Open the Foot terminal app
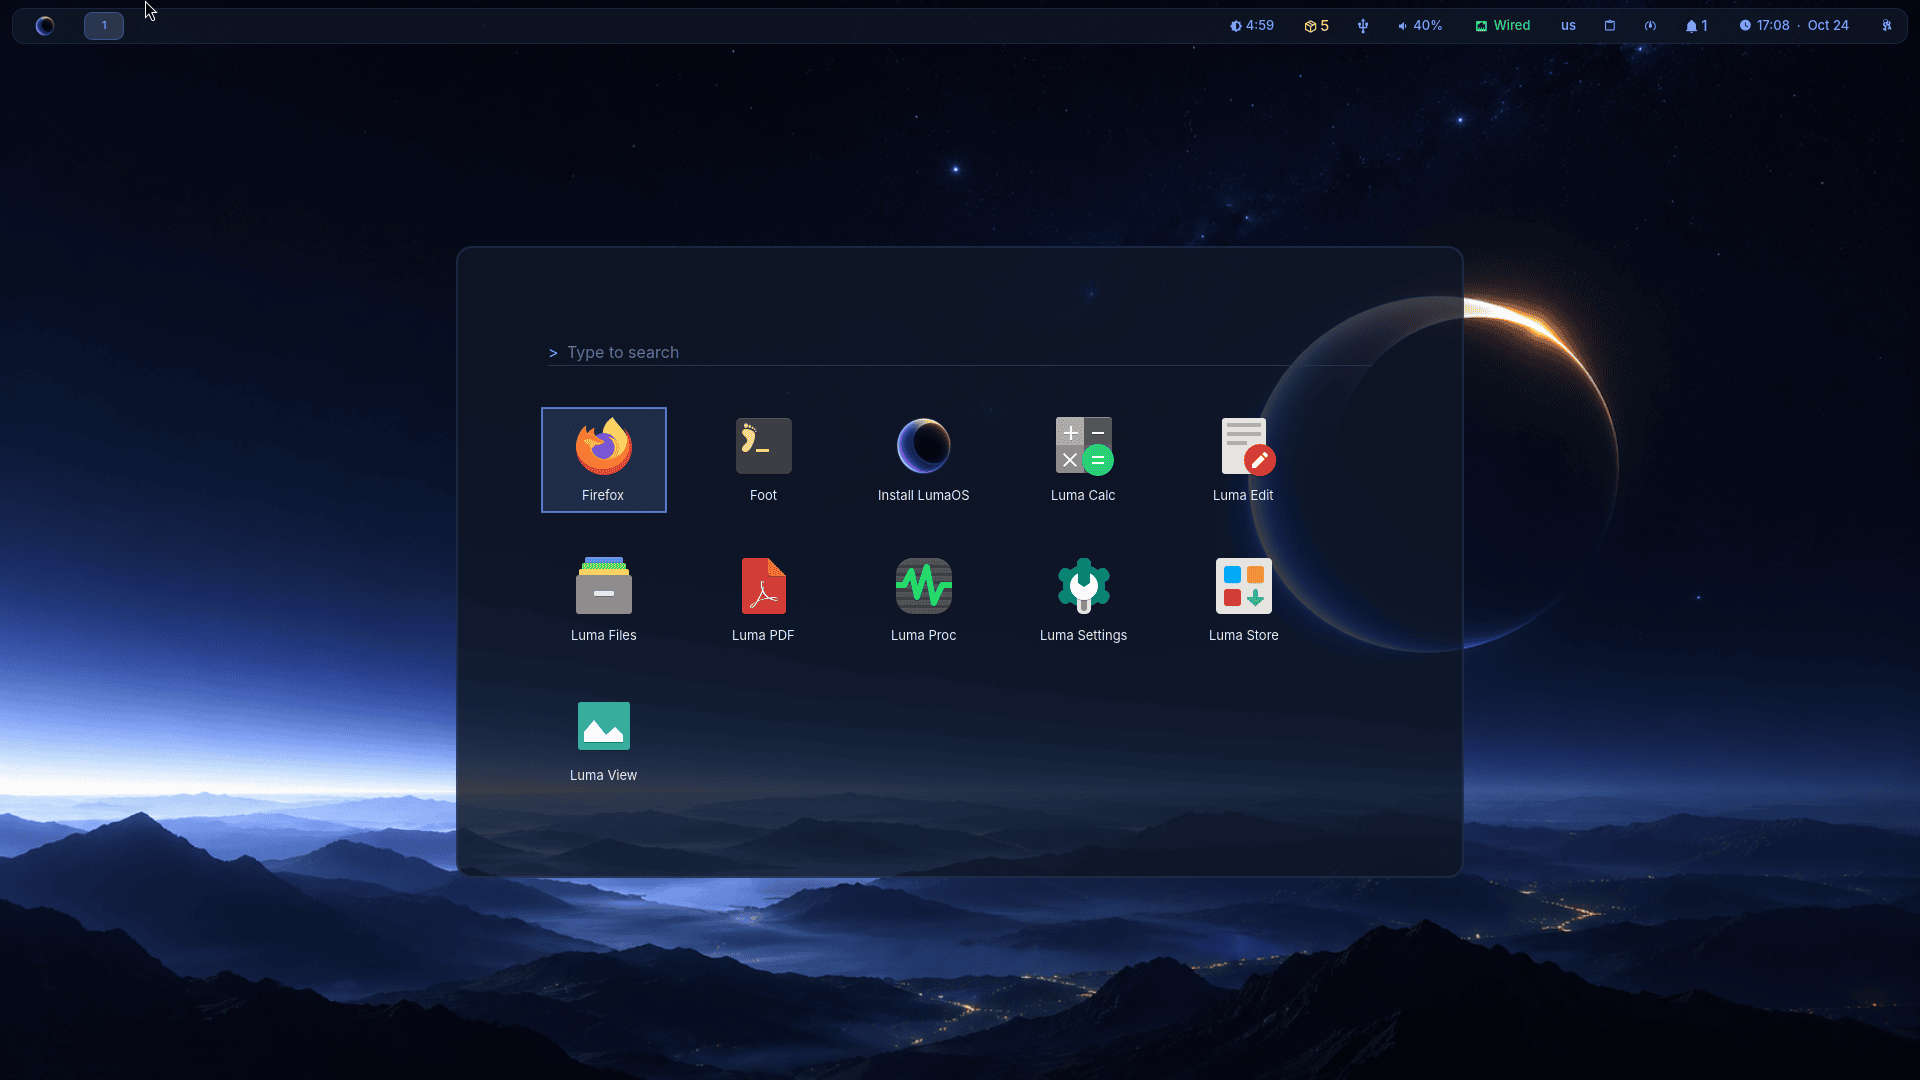Viewport: 1920px width, 1080px height. [763, 460]
